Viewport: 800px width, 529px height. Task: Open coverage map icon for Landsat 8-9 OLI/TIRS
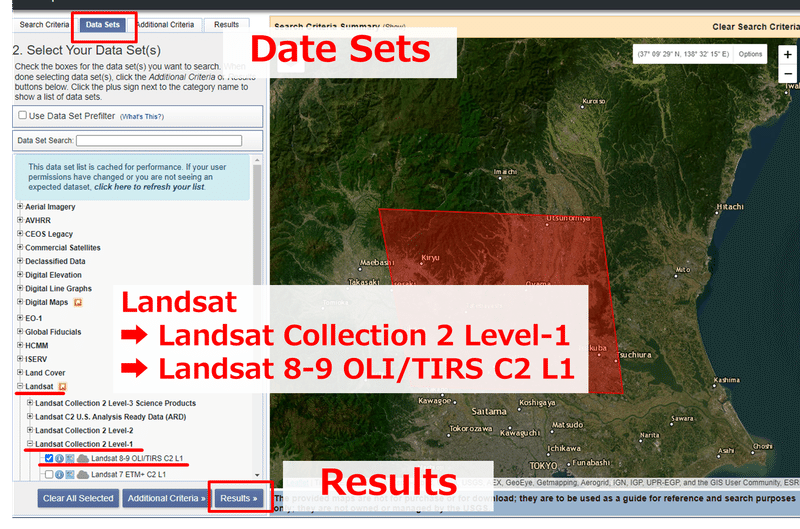click(70, 458)
